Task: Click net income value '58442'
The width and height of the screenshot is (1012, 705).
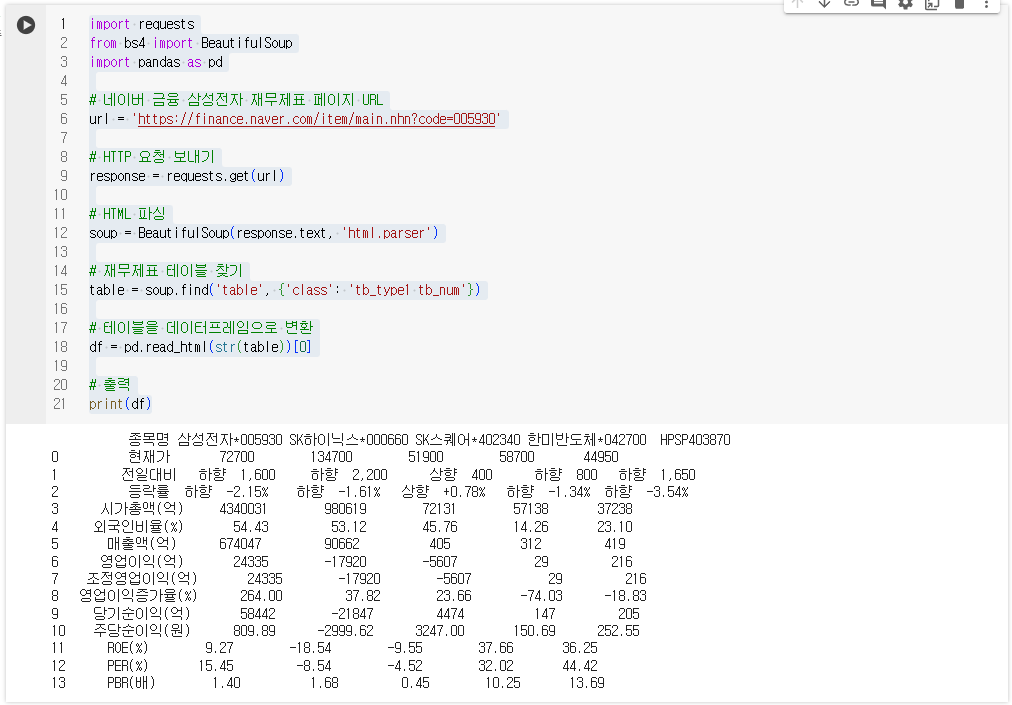Action: click(258, 613)
